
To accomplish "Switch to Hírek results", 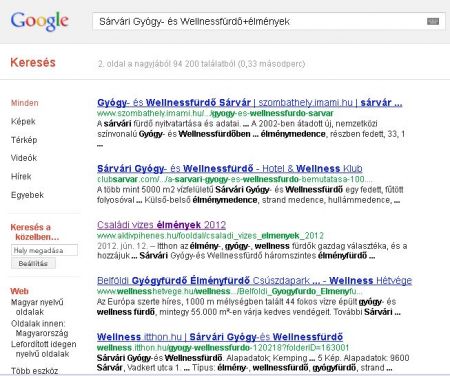I will [21, 176].
